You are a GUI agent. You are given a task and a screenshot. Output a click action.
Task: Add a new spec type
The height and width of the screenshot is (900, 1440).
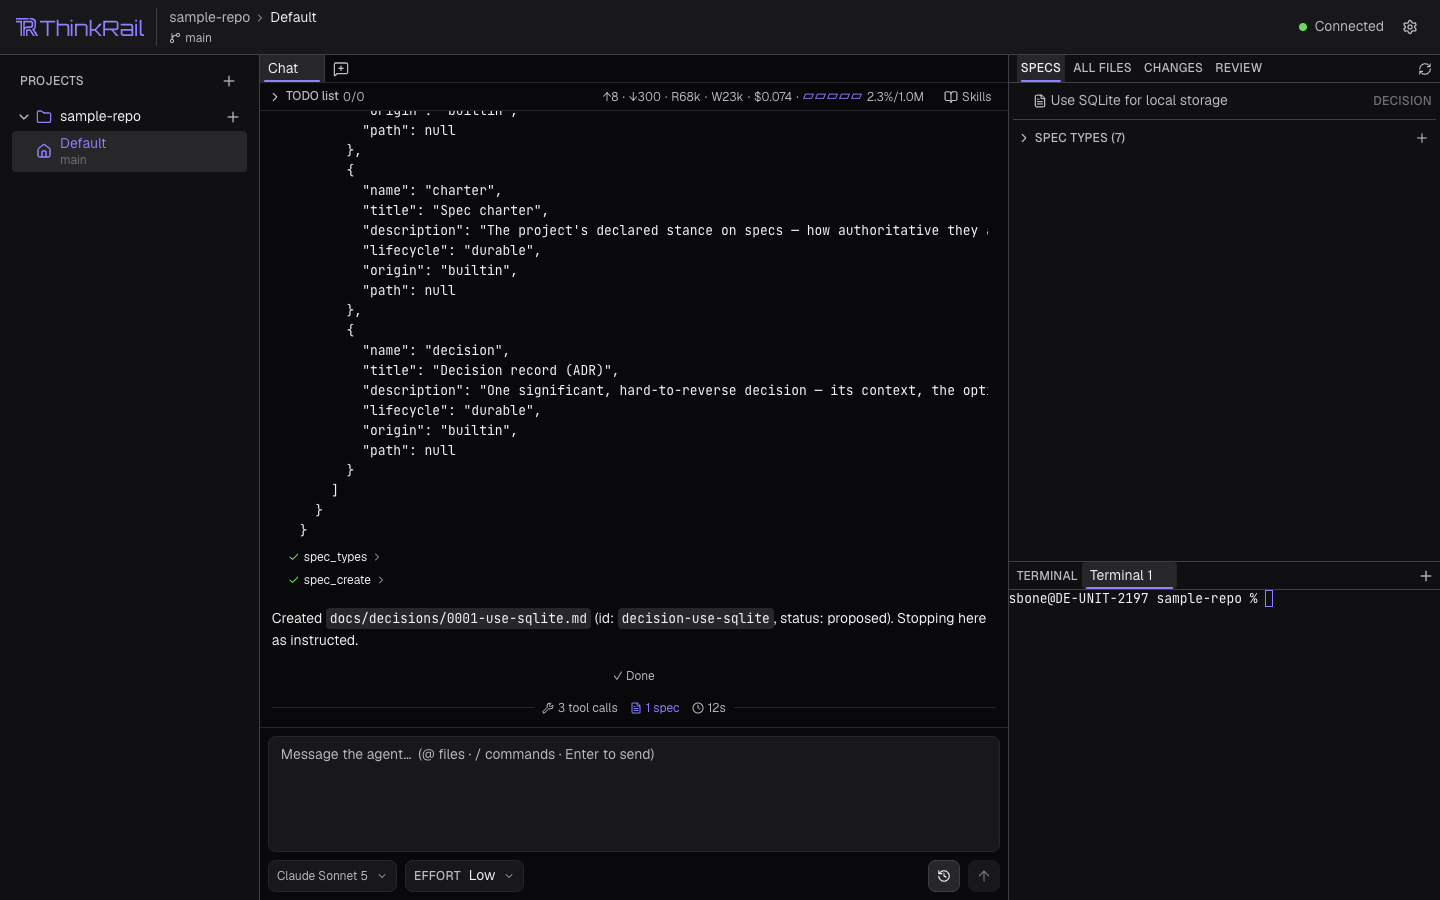(x=1422, y=138)
